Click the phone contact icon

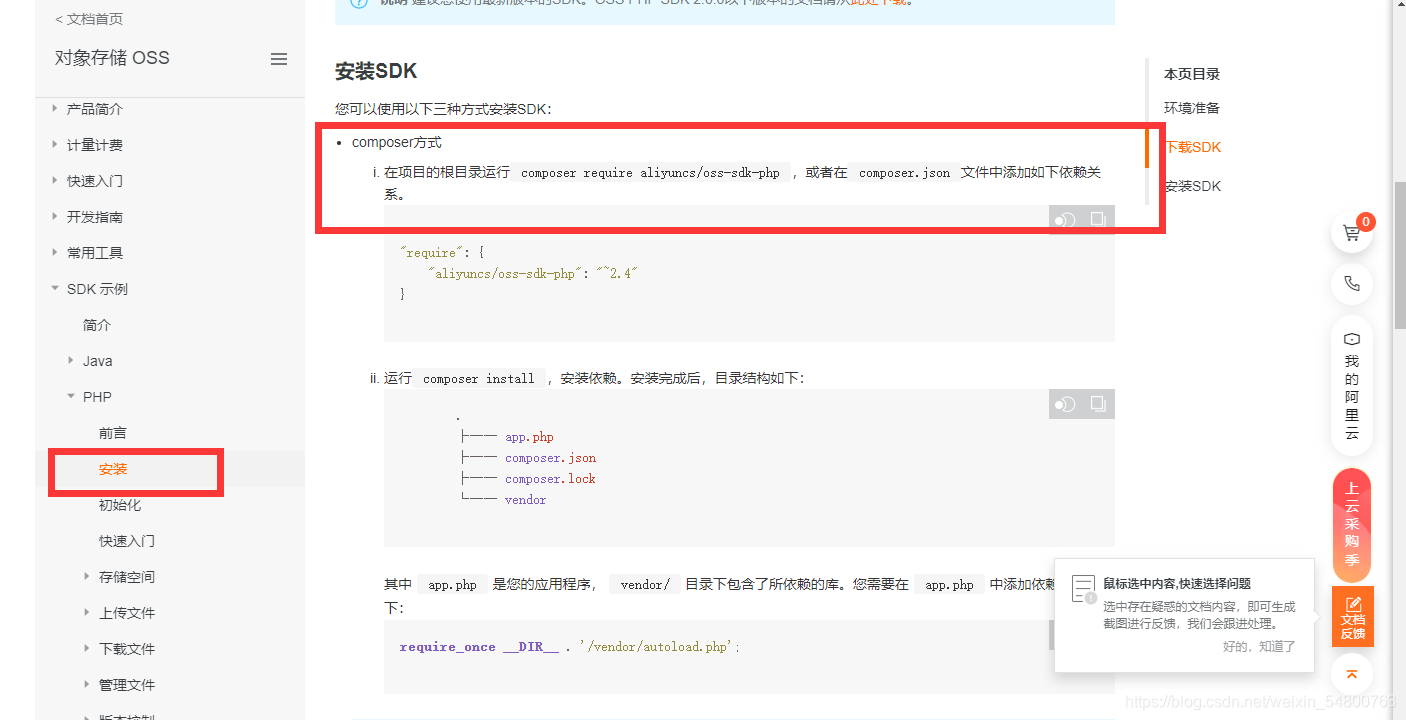[1351, 284]
